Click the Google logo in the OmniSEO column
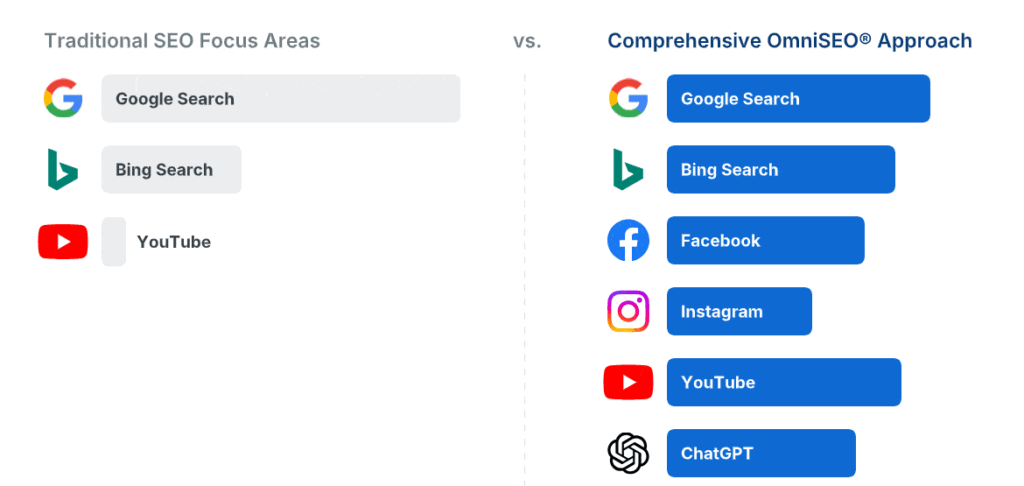 click(628, 98)
